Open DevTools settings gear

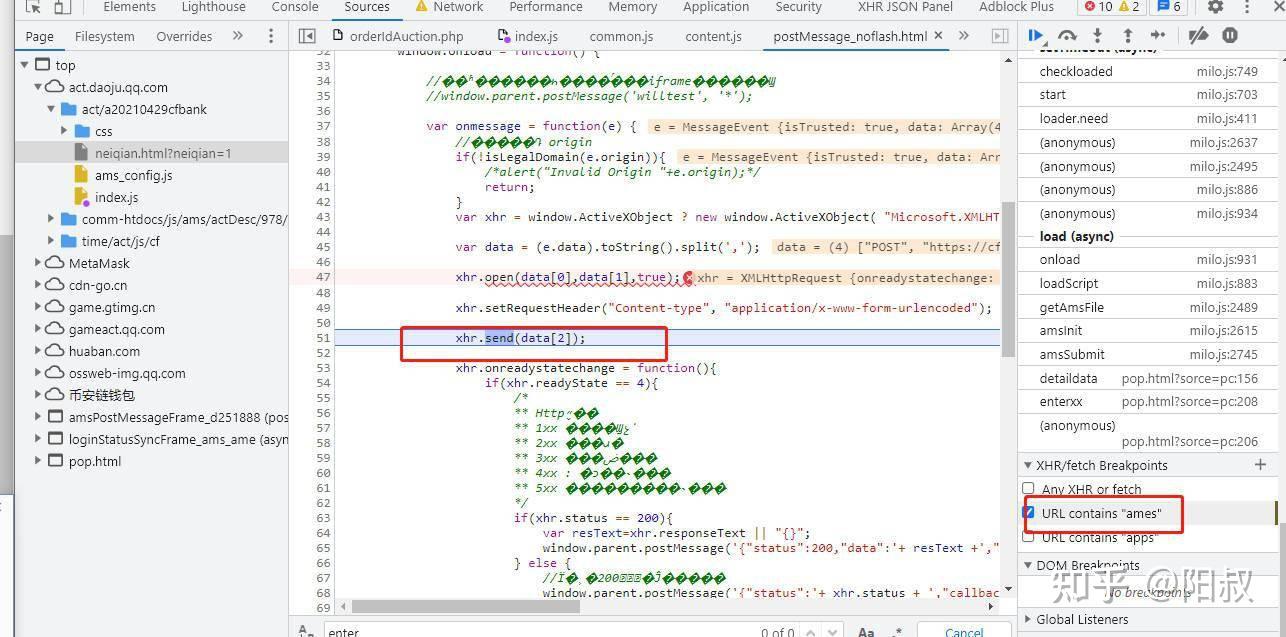(x=1216, y=7)
